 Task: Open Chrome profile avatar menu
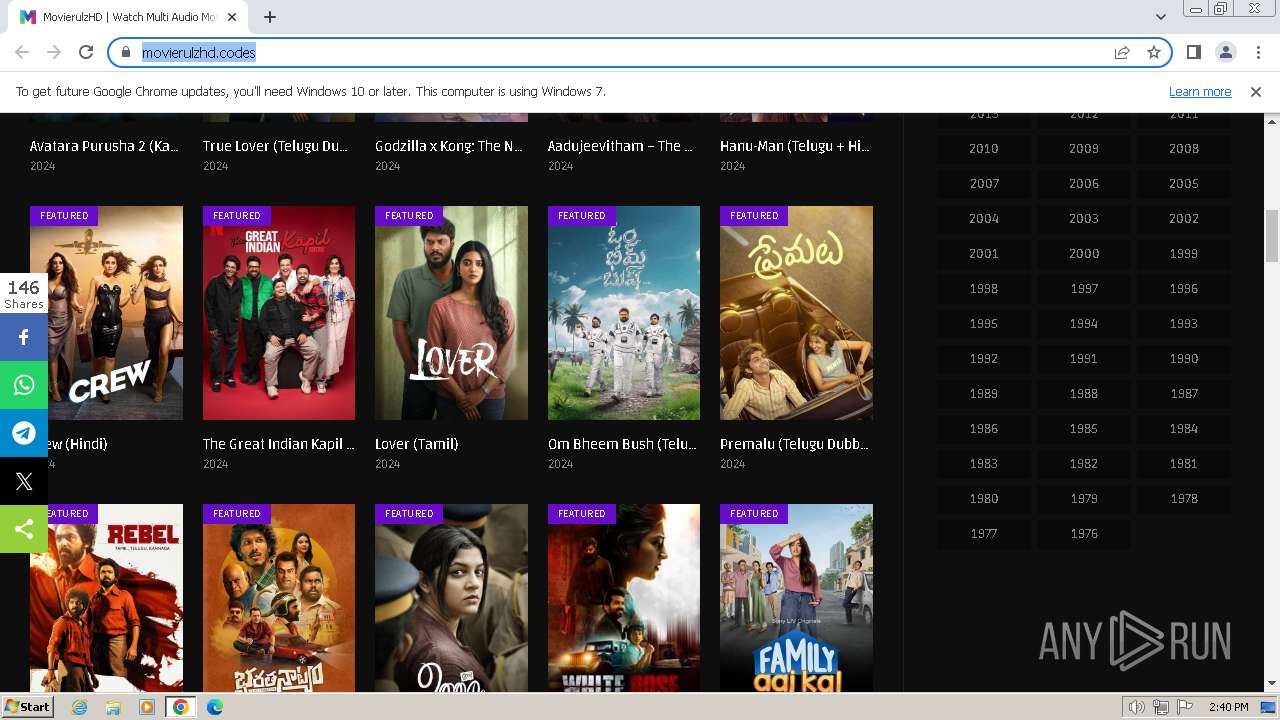tap(1225, 52)
